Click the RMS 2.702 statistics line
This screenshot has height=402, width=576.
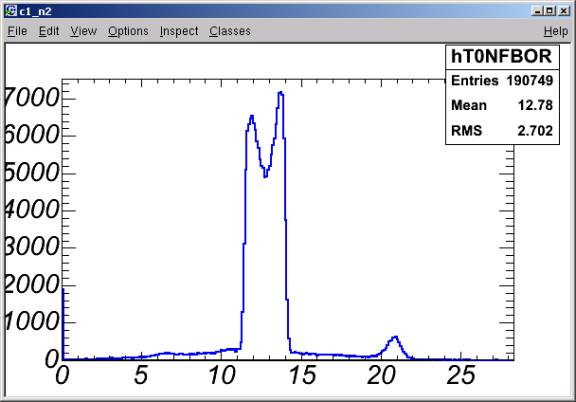point(502,130)
